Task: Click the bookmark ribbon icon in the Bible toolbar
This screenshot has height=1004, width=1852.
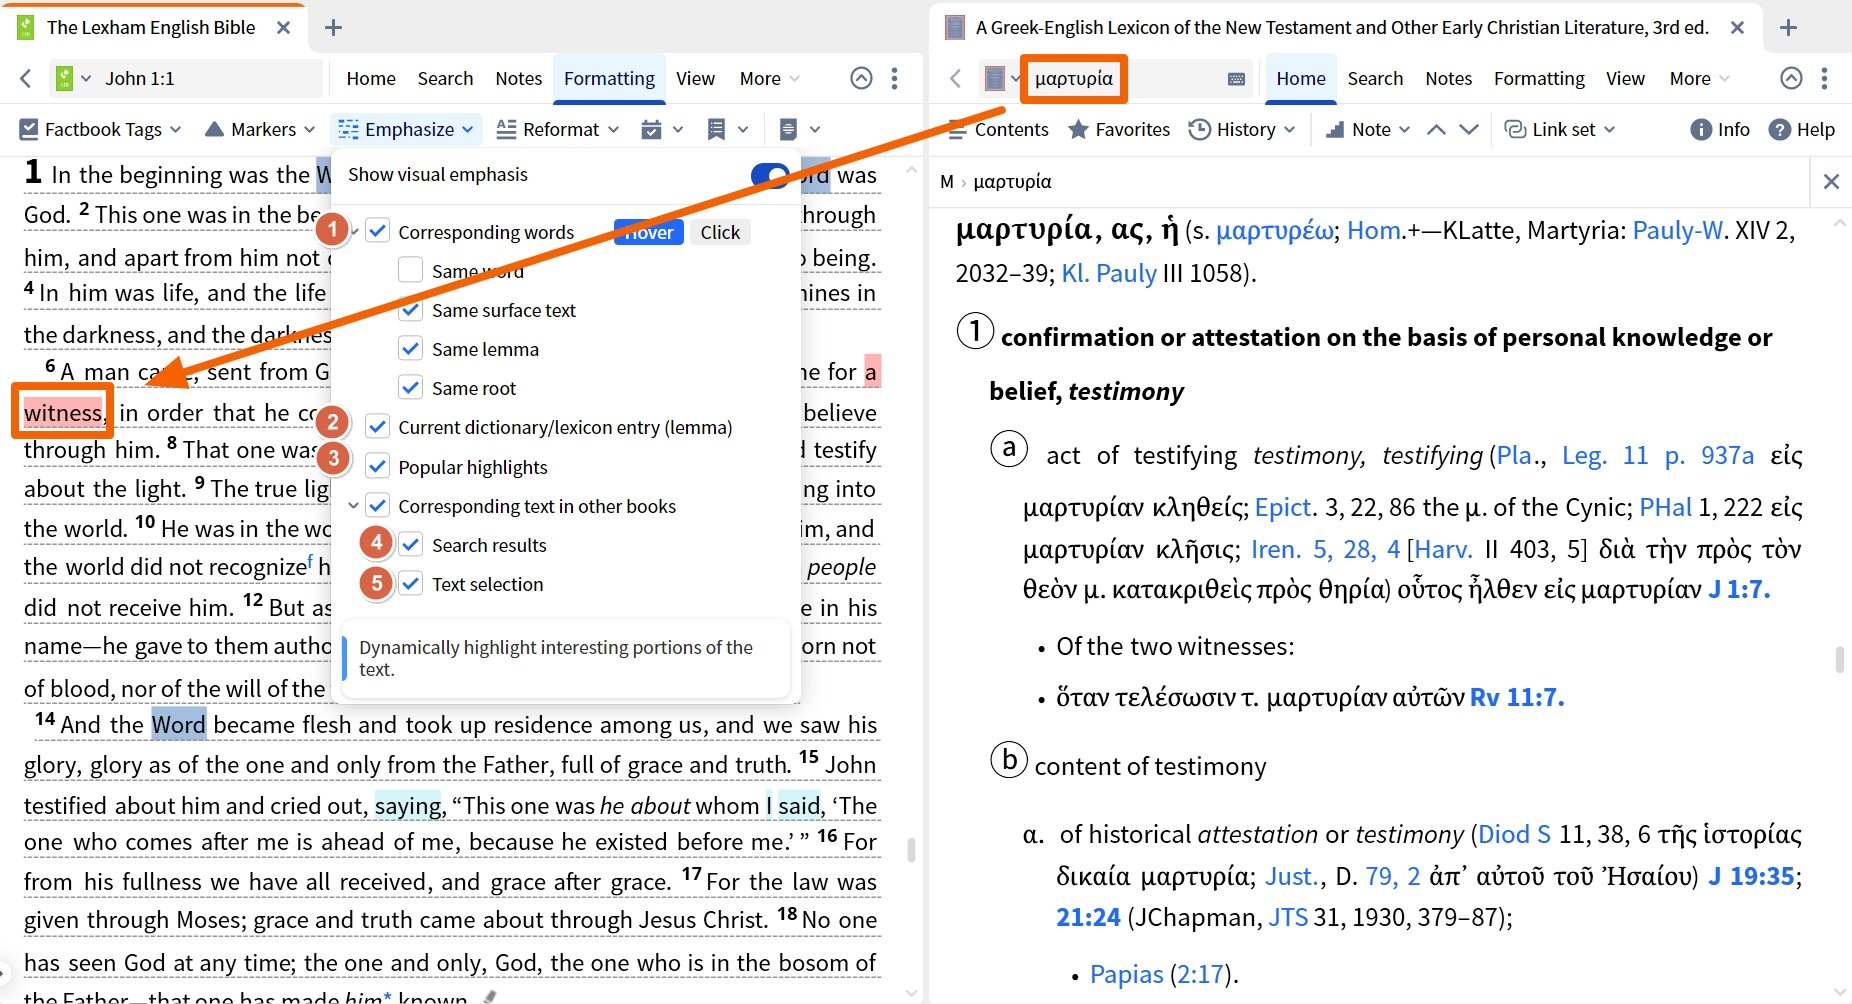Action: (716, 129)
